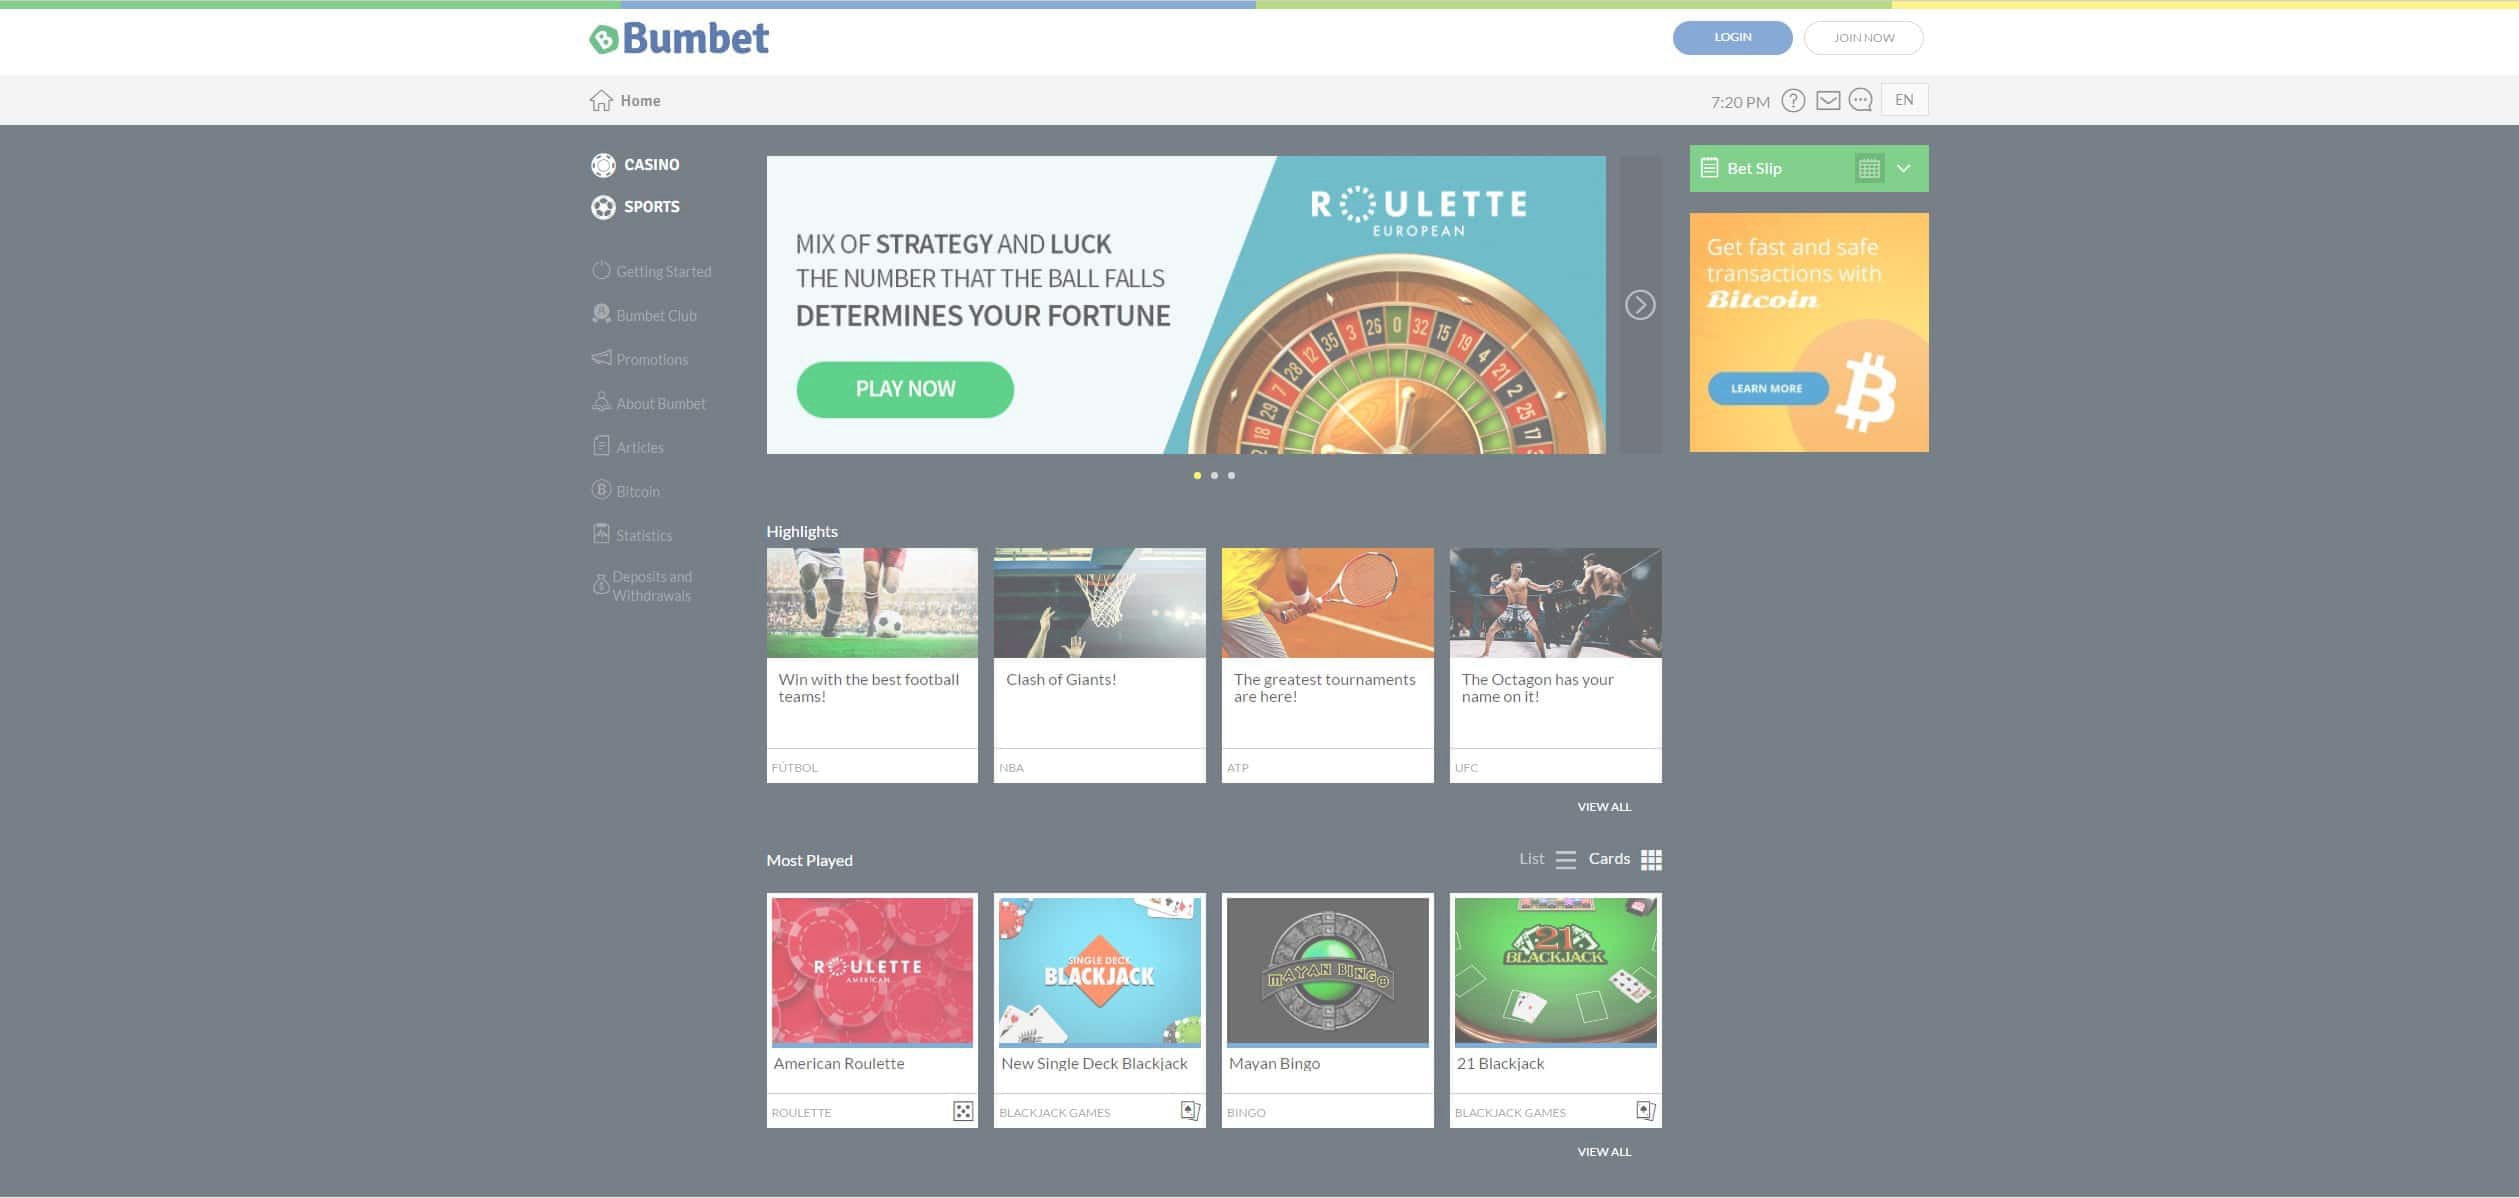
Task: Open the SPORTS section
Action: click(636, 207)
